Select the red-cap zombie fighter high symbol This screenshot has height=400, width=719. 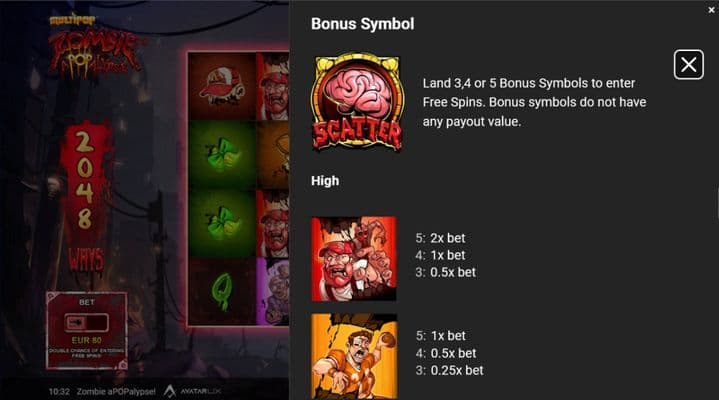click(x=354, y=259)
